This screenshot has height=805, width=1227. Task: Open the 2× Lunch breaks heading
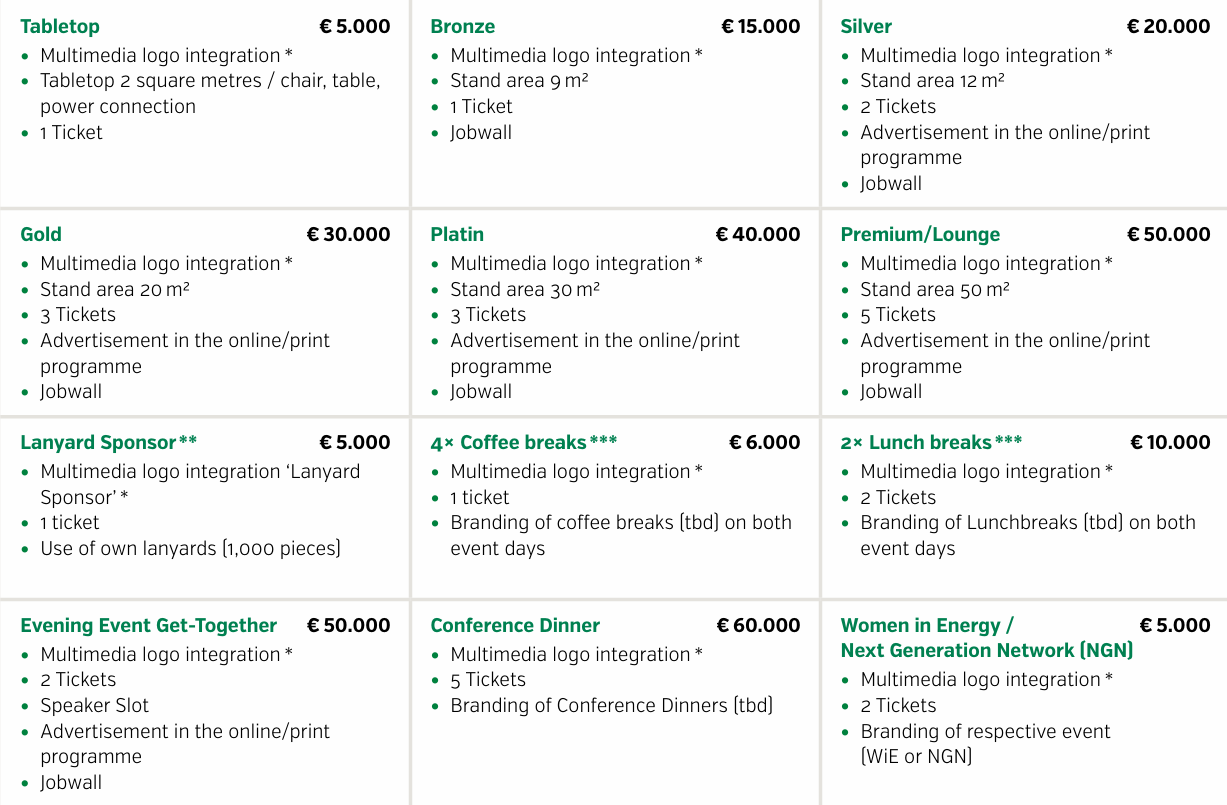931,443
